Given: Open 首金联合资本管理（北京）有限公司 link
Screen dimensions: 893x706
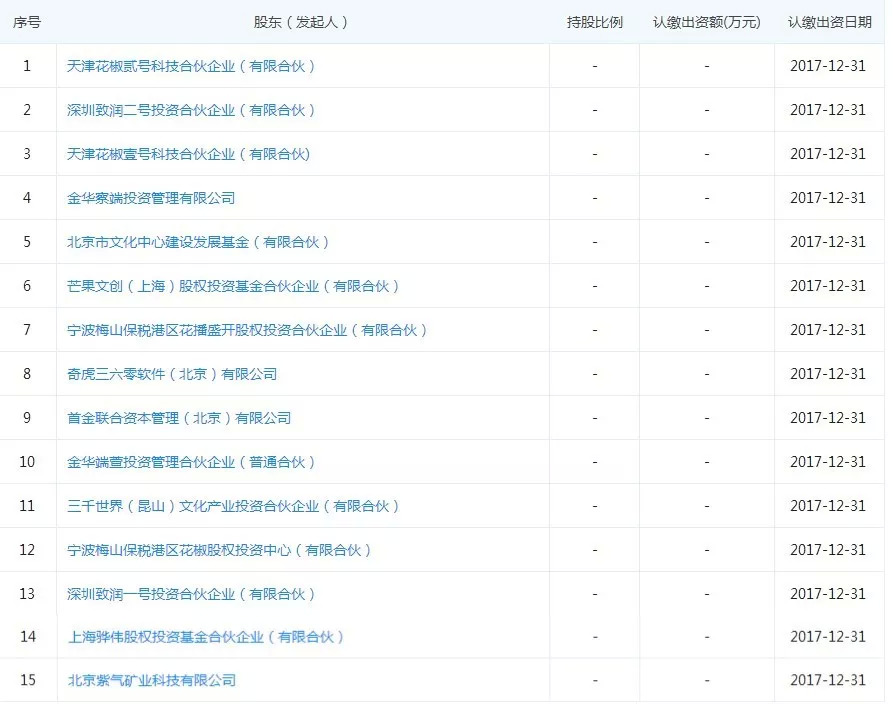Looking at the screenshot, I should tap(179, 418).
